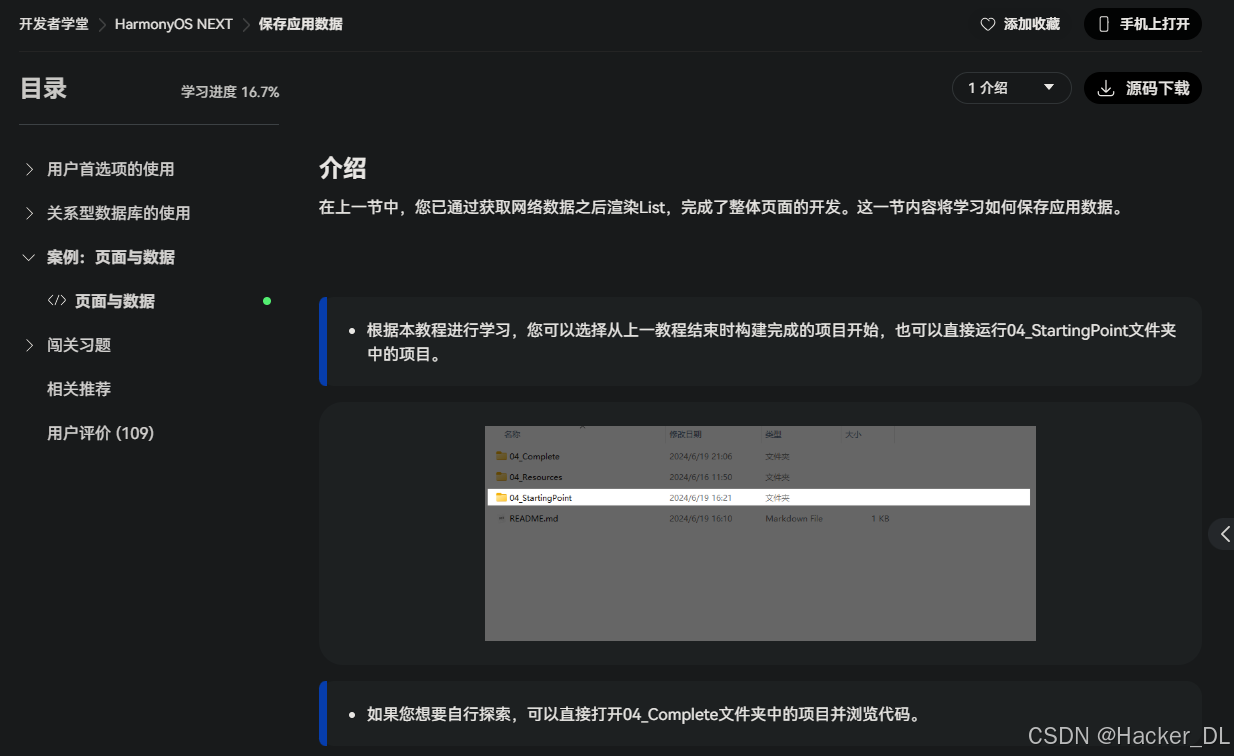Click the green status dot on 页面与数据

point(267,301)
